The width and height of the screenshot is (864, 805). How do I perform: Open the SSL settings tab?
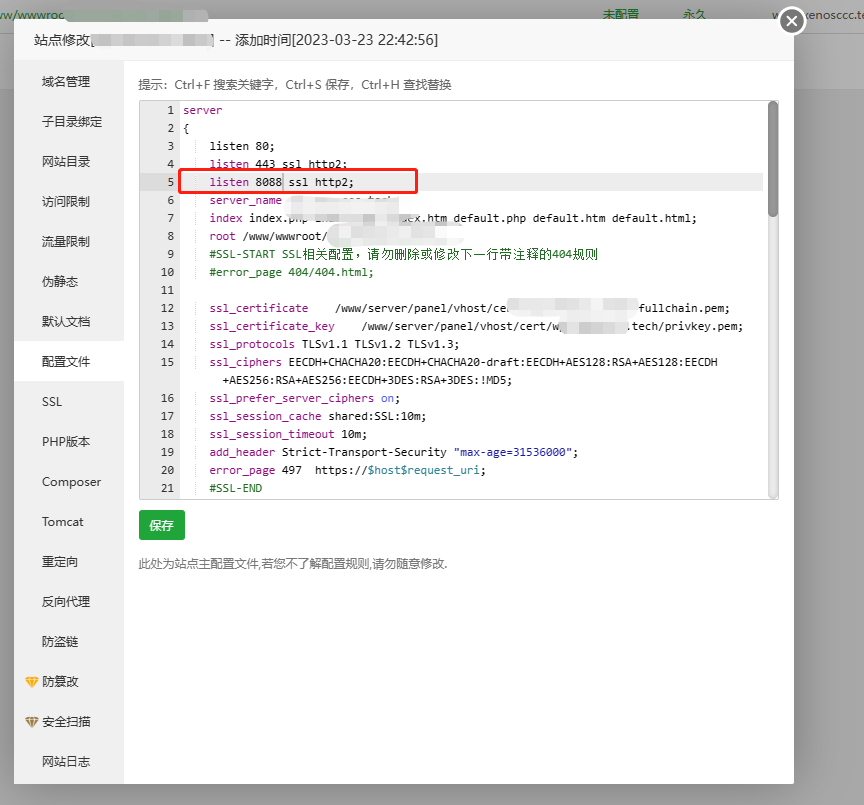[52, 402]
